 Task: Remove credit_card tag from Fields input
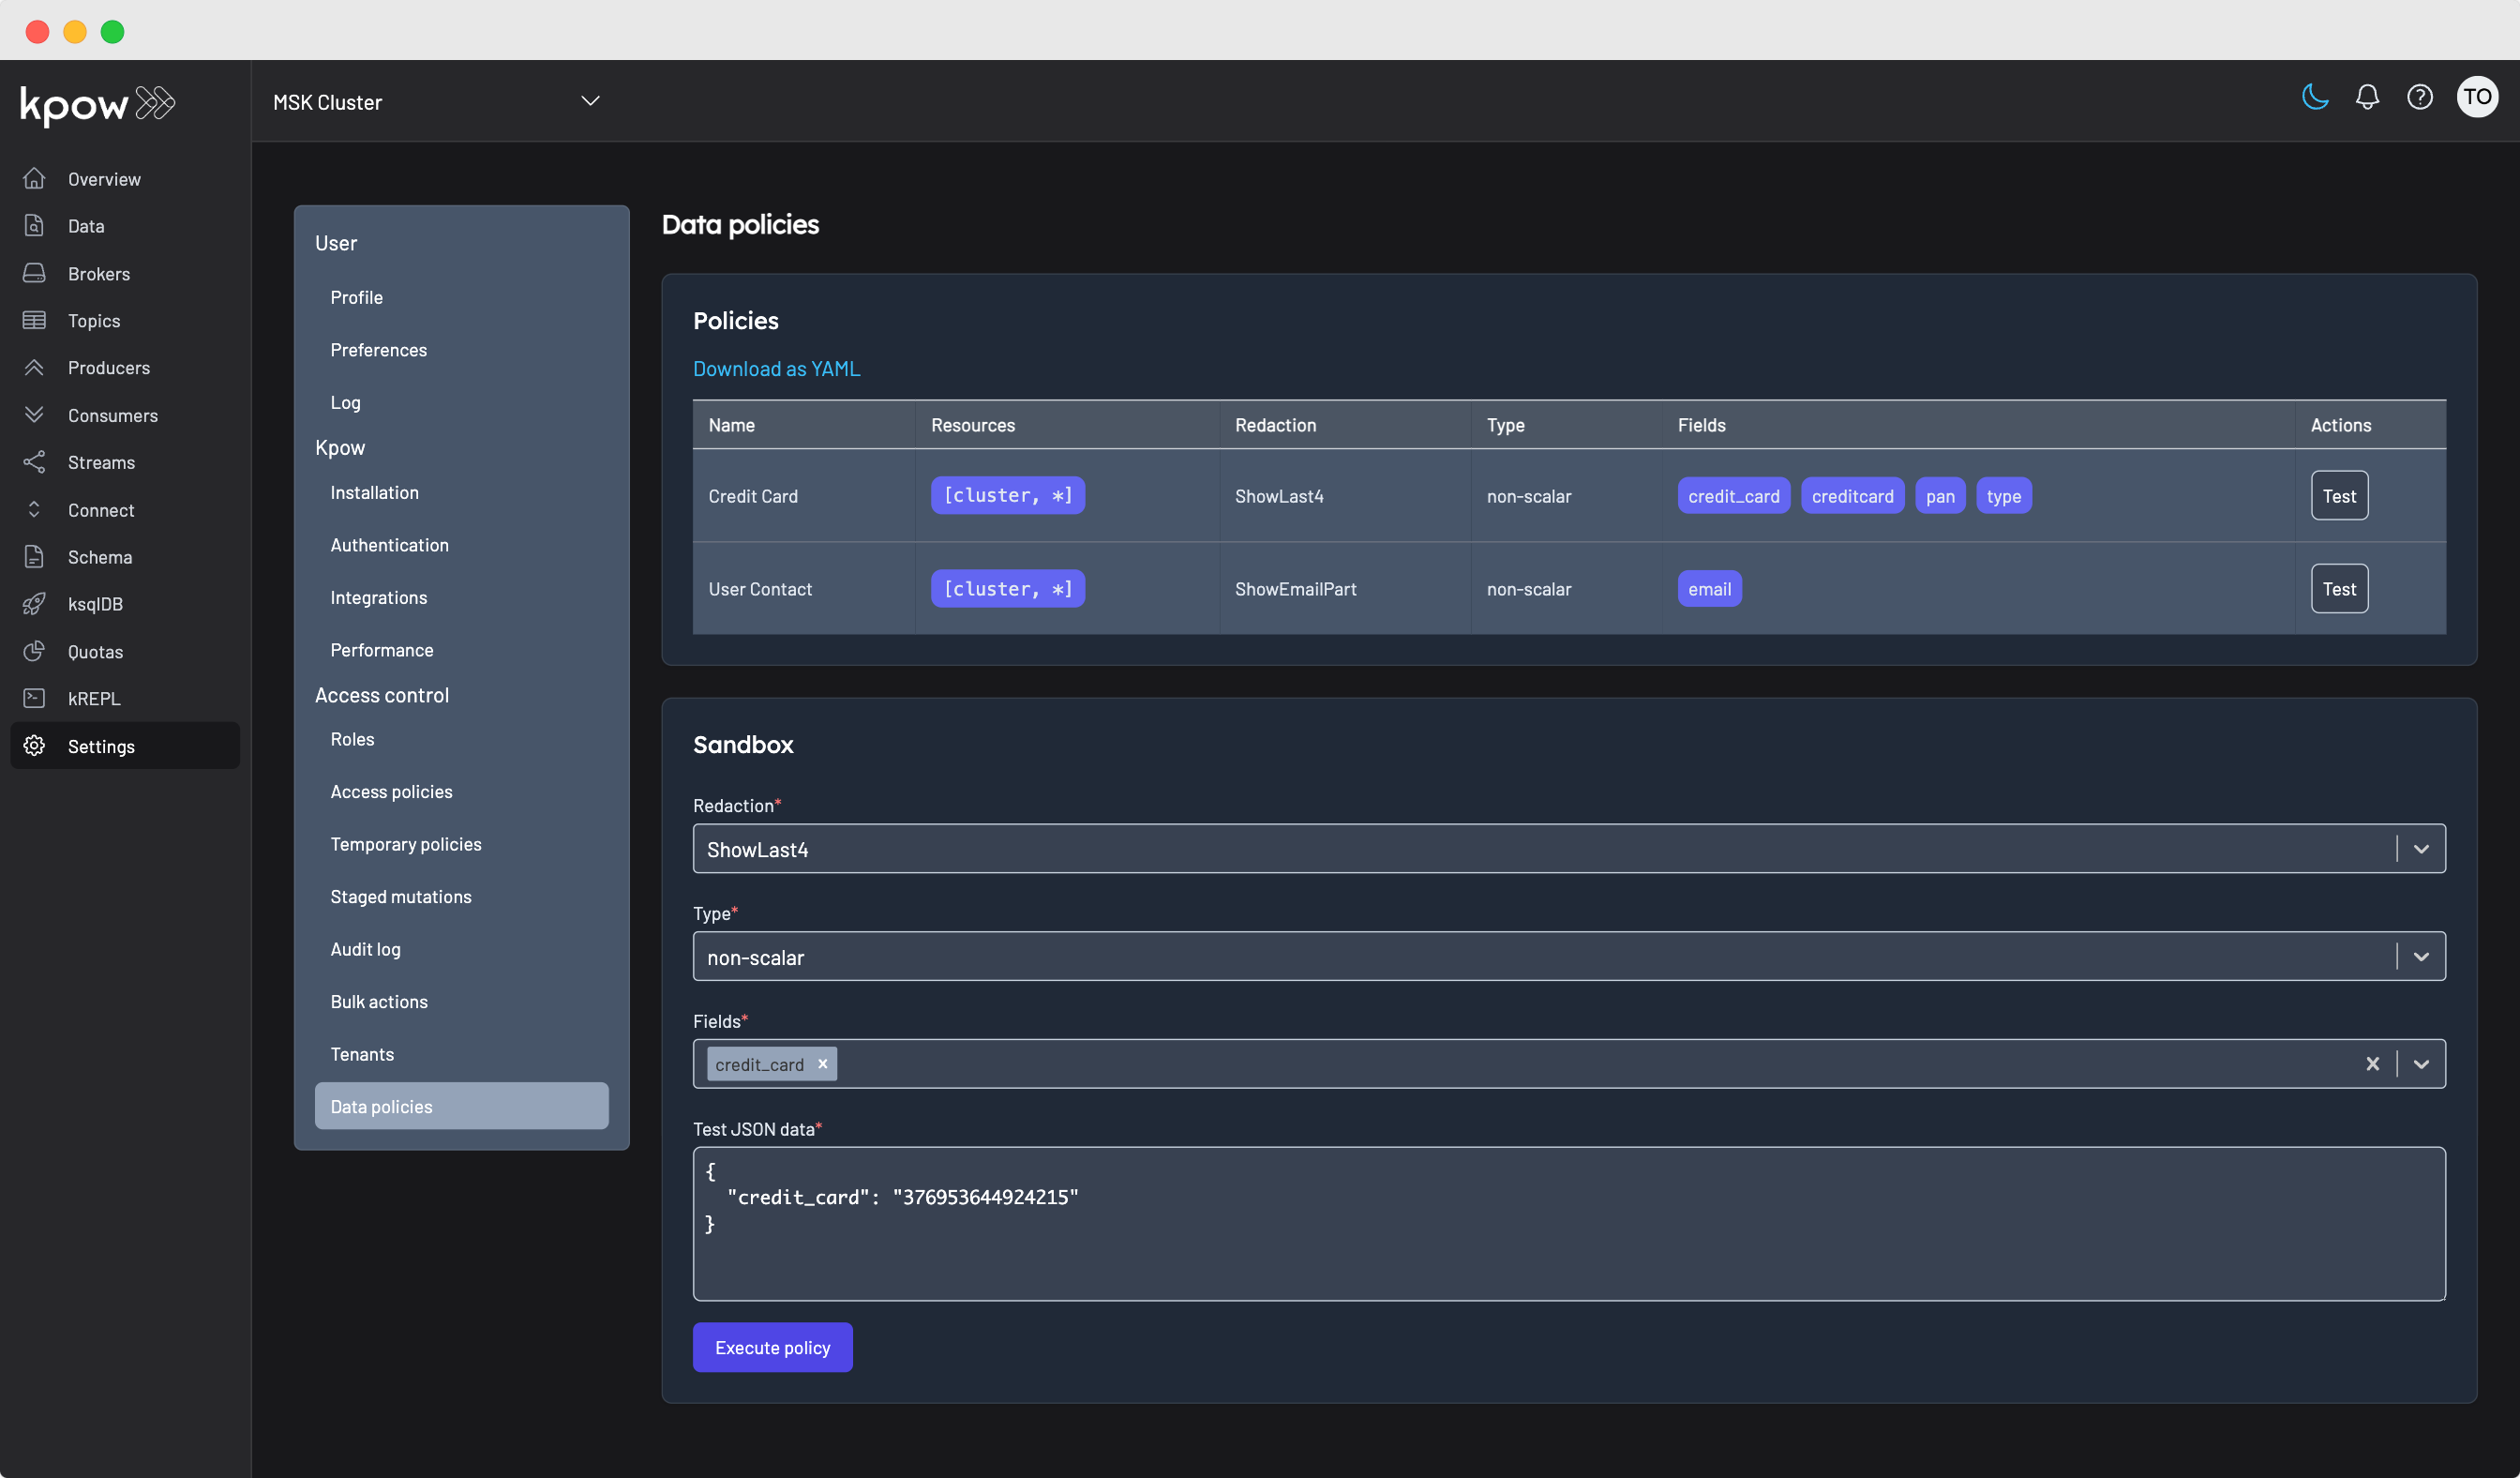(823, 1063)
